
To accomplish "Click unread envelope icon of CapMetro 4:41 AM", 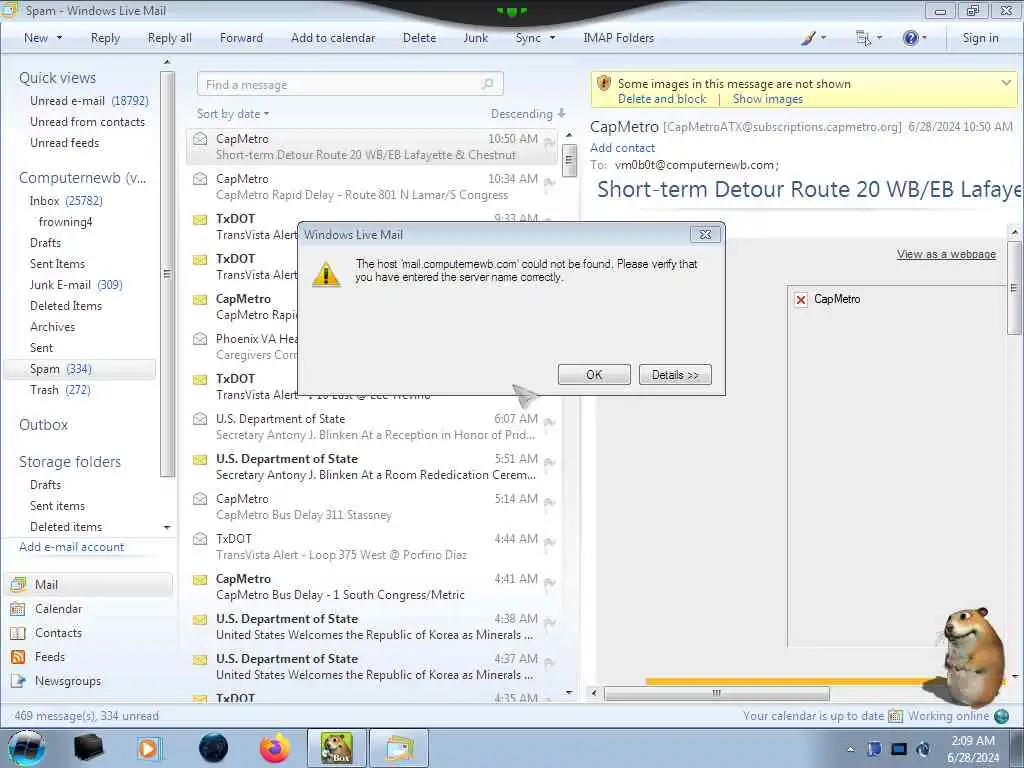I will pos(200,579).
